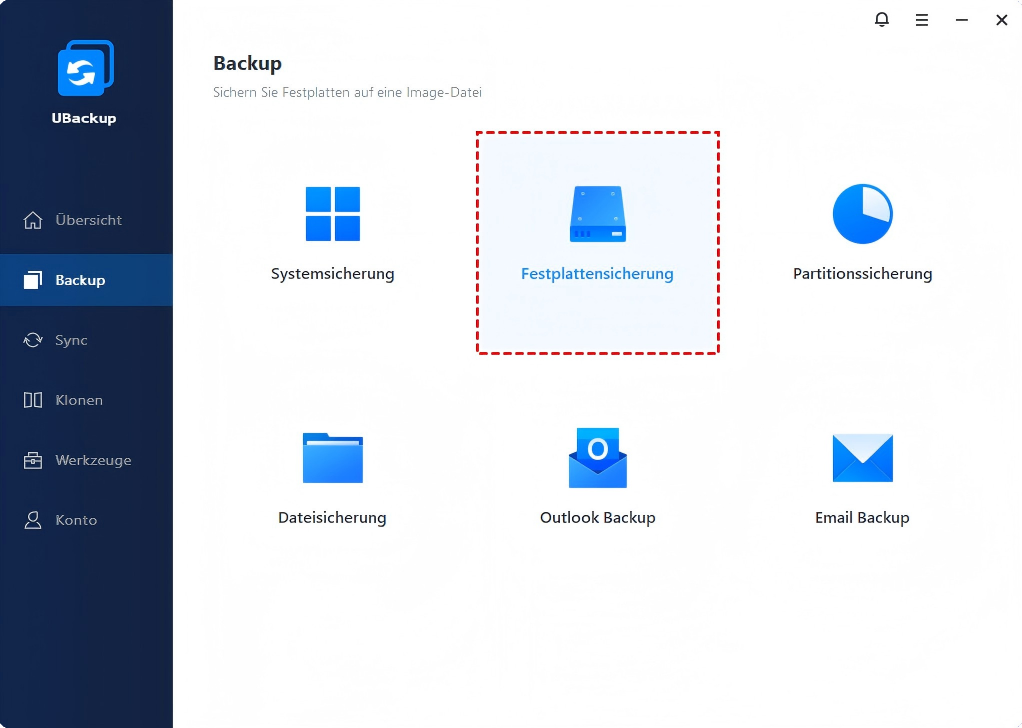Click the Systemsicherung Windows logo icon
Viewport: 1022px width, 728px height.
tap(333, 214)
